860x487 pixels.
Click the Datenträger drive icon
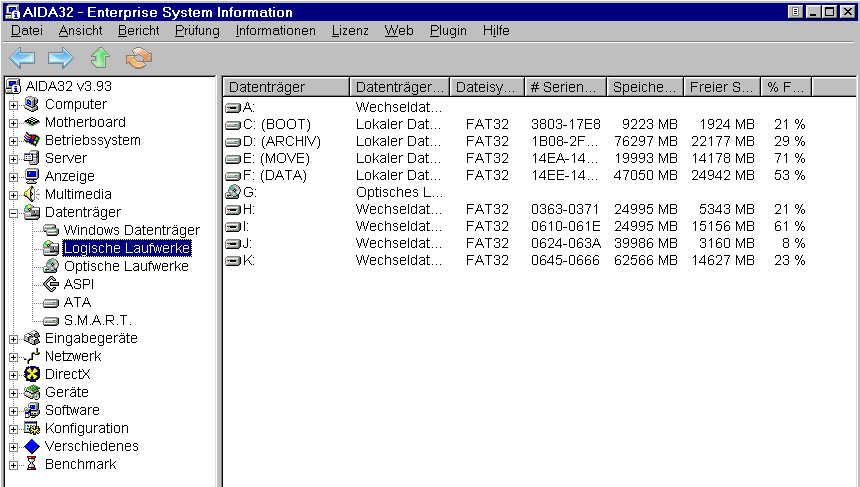coord(32,212)
